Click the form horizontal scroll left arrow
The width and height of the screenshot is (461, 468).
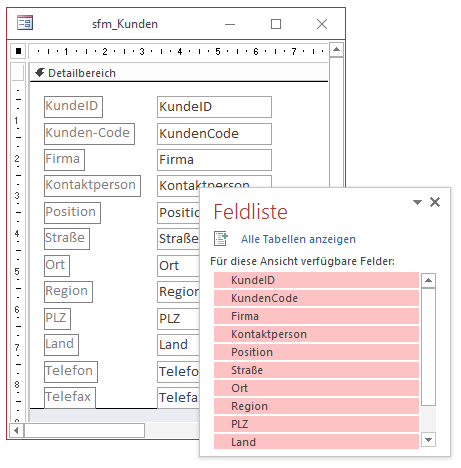(x=16, y=430)
